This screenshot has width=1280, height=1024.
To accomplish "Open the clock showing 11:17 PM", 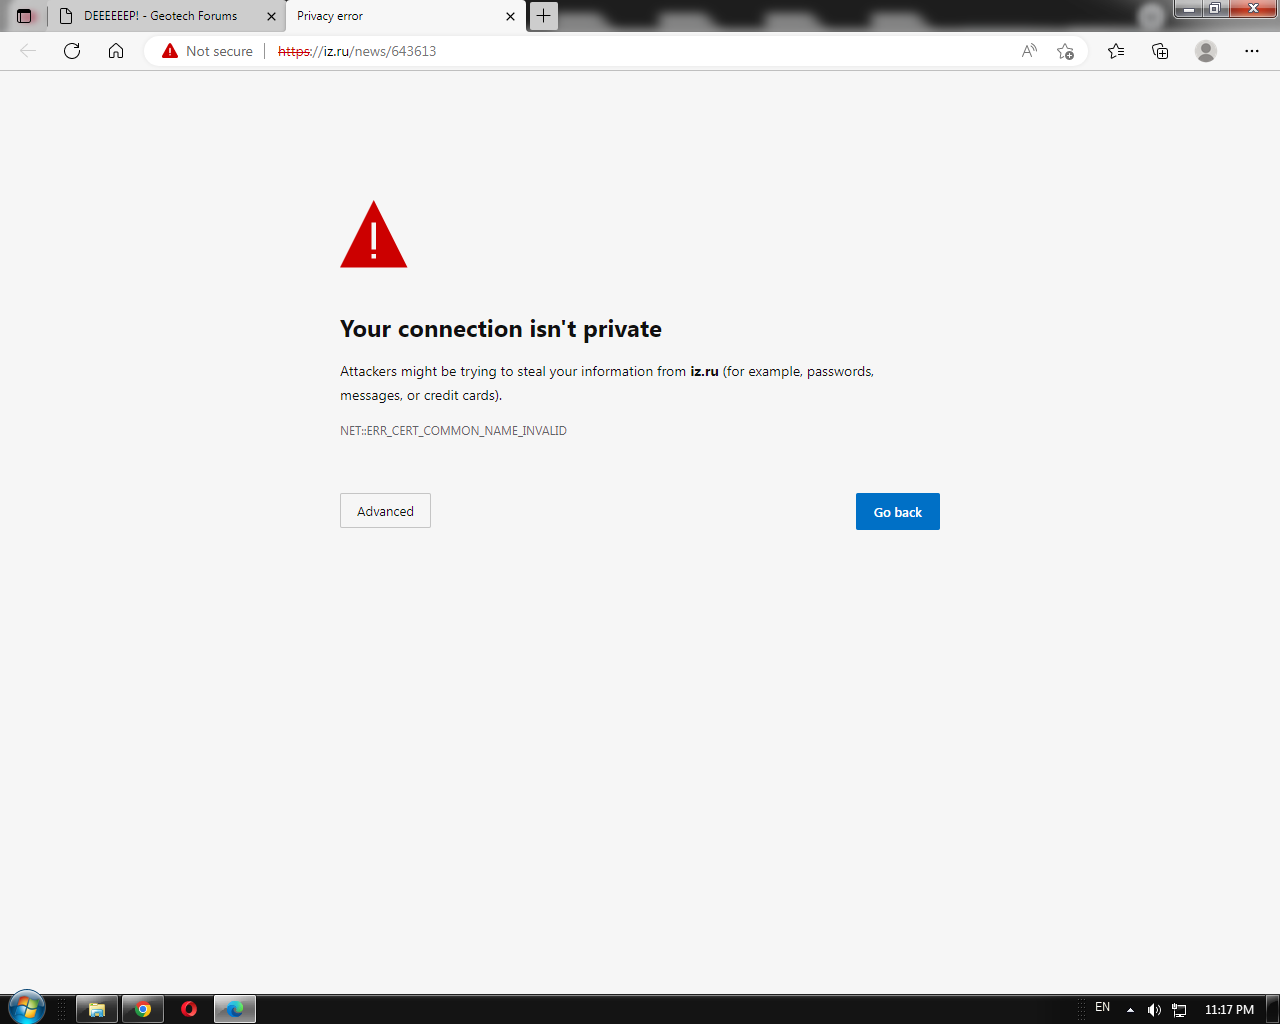I will point(1229,1010).
